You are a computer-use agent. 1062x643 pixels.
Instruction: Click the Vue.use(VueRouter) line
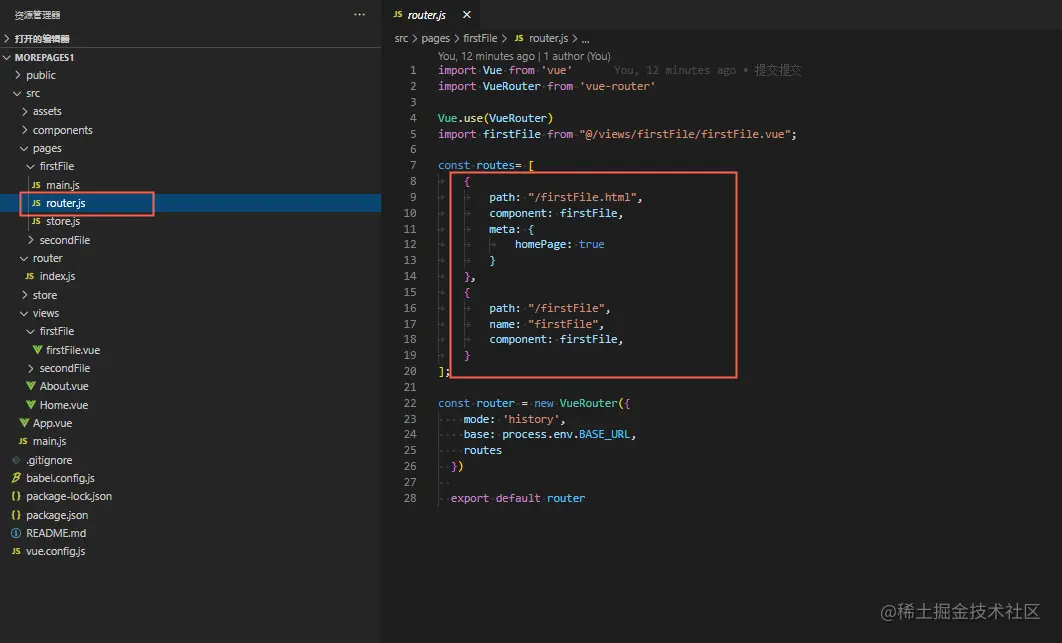point(495,119)
